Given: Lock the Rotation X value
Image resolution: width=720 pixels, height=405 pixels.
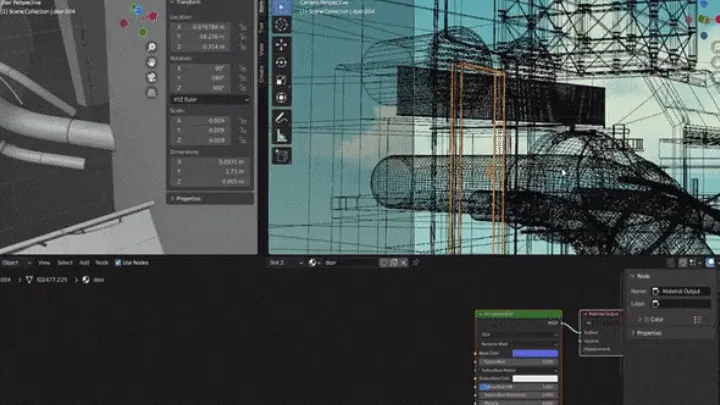Looking at the screenshot, I should [x=243, y=68].
